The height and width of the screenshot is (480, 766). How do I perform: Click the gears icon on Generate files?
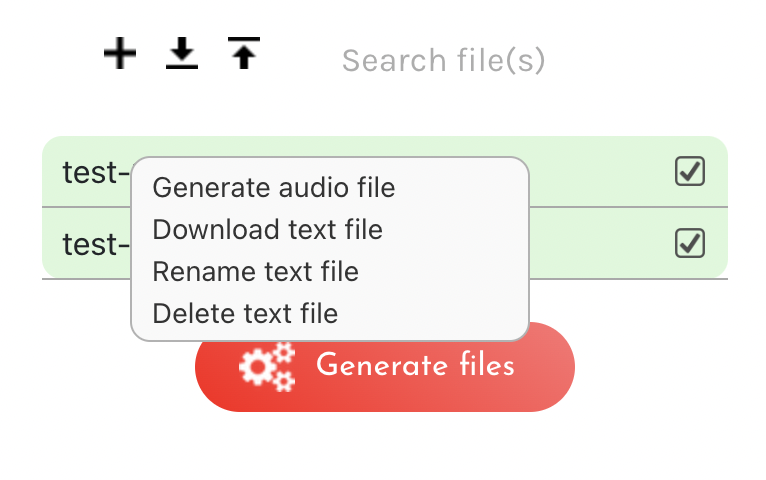[x=267, y=367]
